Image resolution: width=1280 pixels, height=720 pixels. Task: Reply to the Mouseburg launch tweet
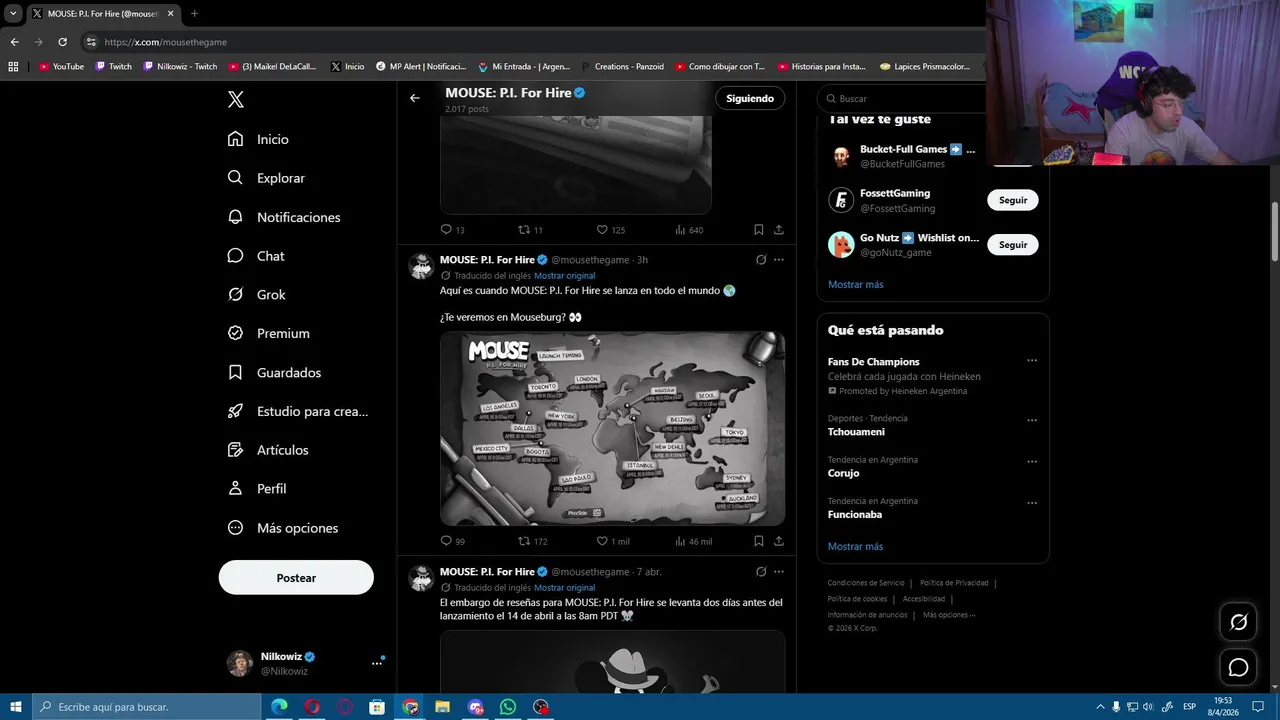[447, 541]
